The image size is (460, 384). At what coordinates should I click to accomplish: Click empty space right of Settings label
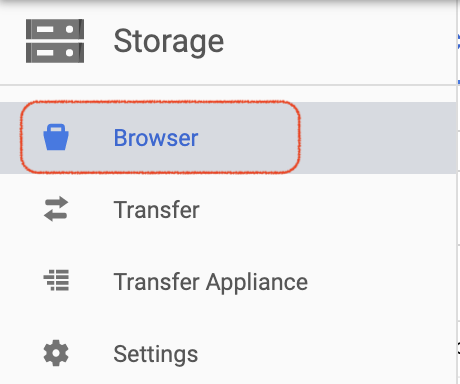[327, 353]
